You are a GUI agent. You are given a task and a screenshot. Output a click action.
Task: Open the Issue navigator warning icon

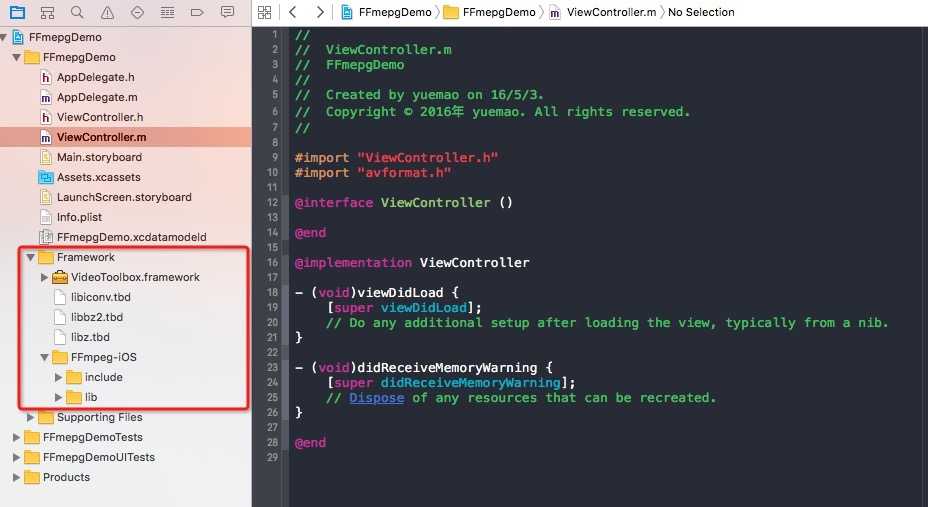[107, 12]
